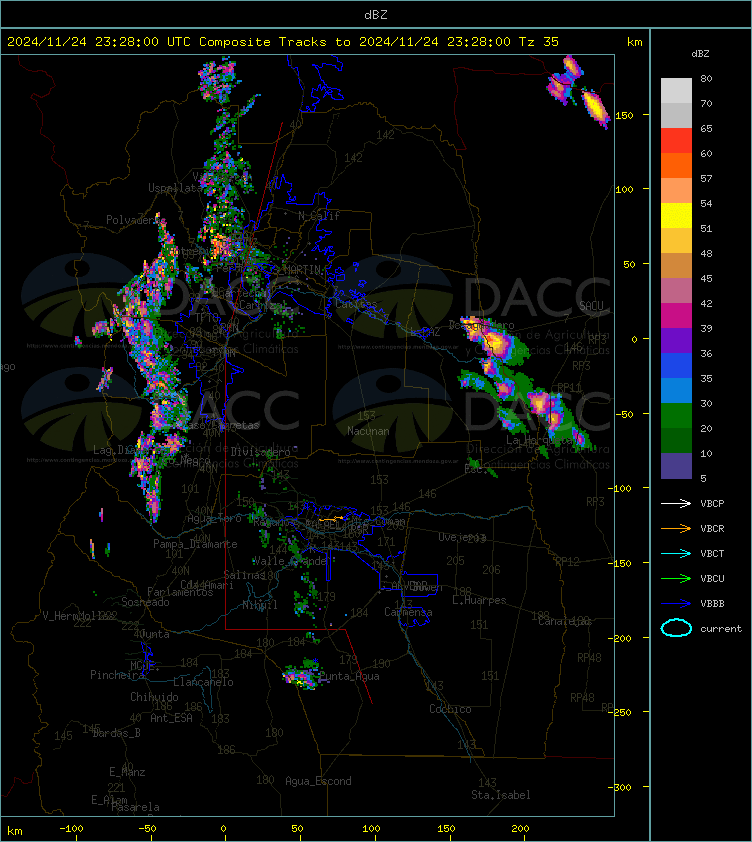Click the Chihuido map label
Viewport: 752px width, 842px height.
pyautogui.click(x=154, y=696)
